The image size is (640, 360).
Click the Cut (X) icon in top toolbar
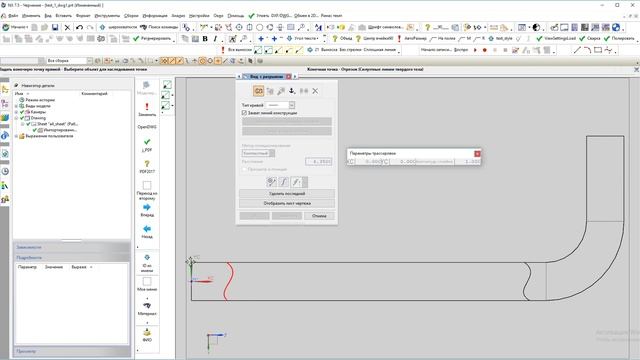[x=67, y=27]
